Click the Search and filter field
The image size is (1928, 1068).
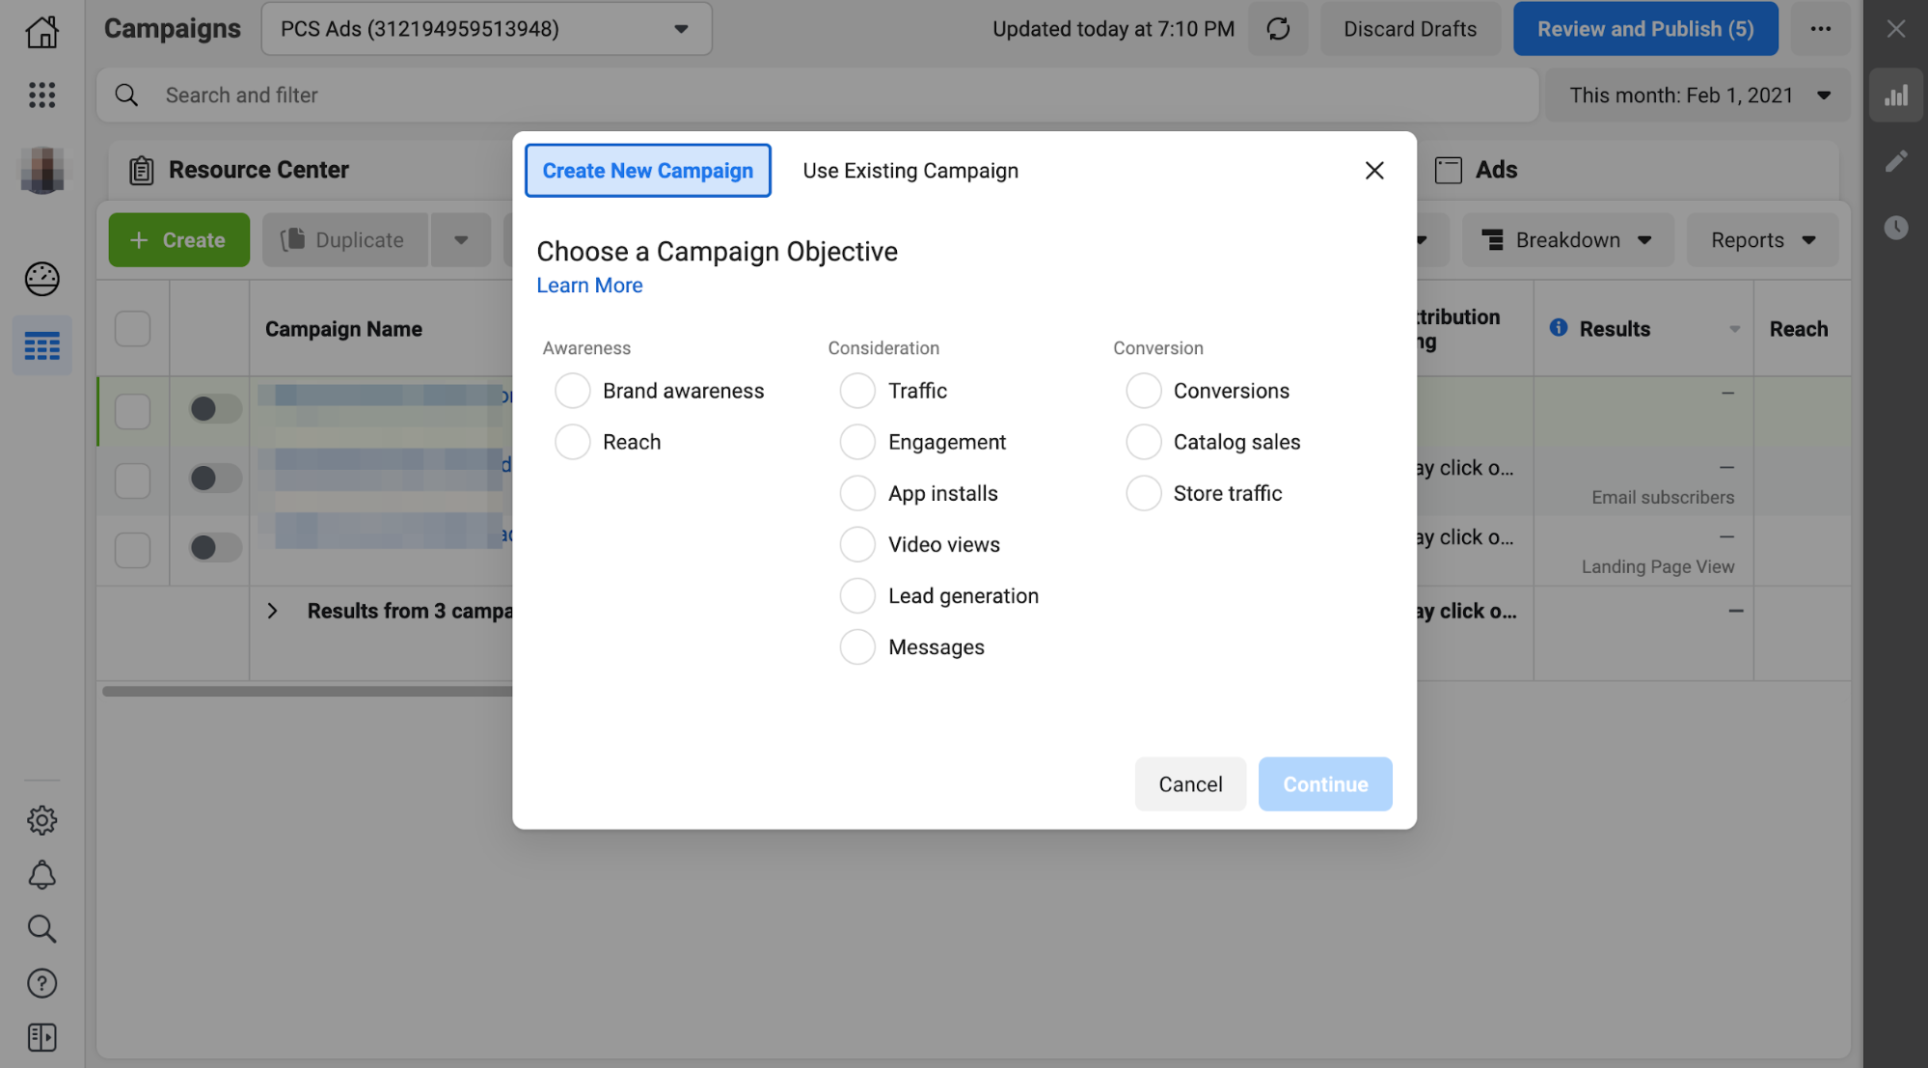[400, 95]
